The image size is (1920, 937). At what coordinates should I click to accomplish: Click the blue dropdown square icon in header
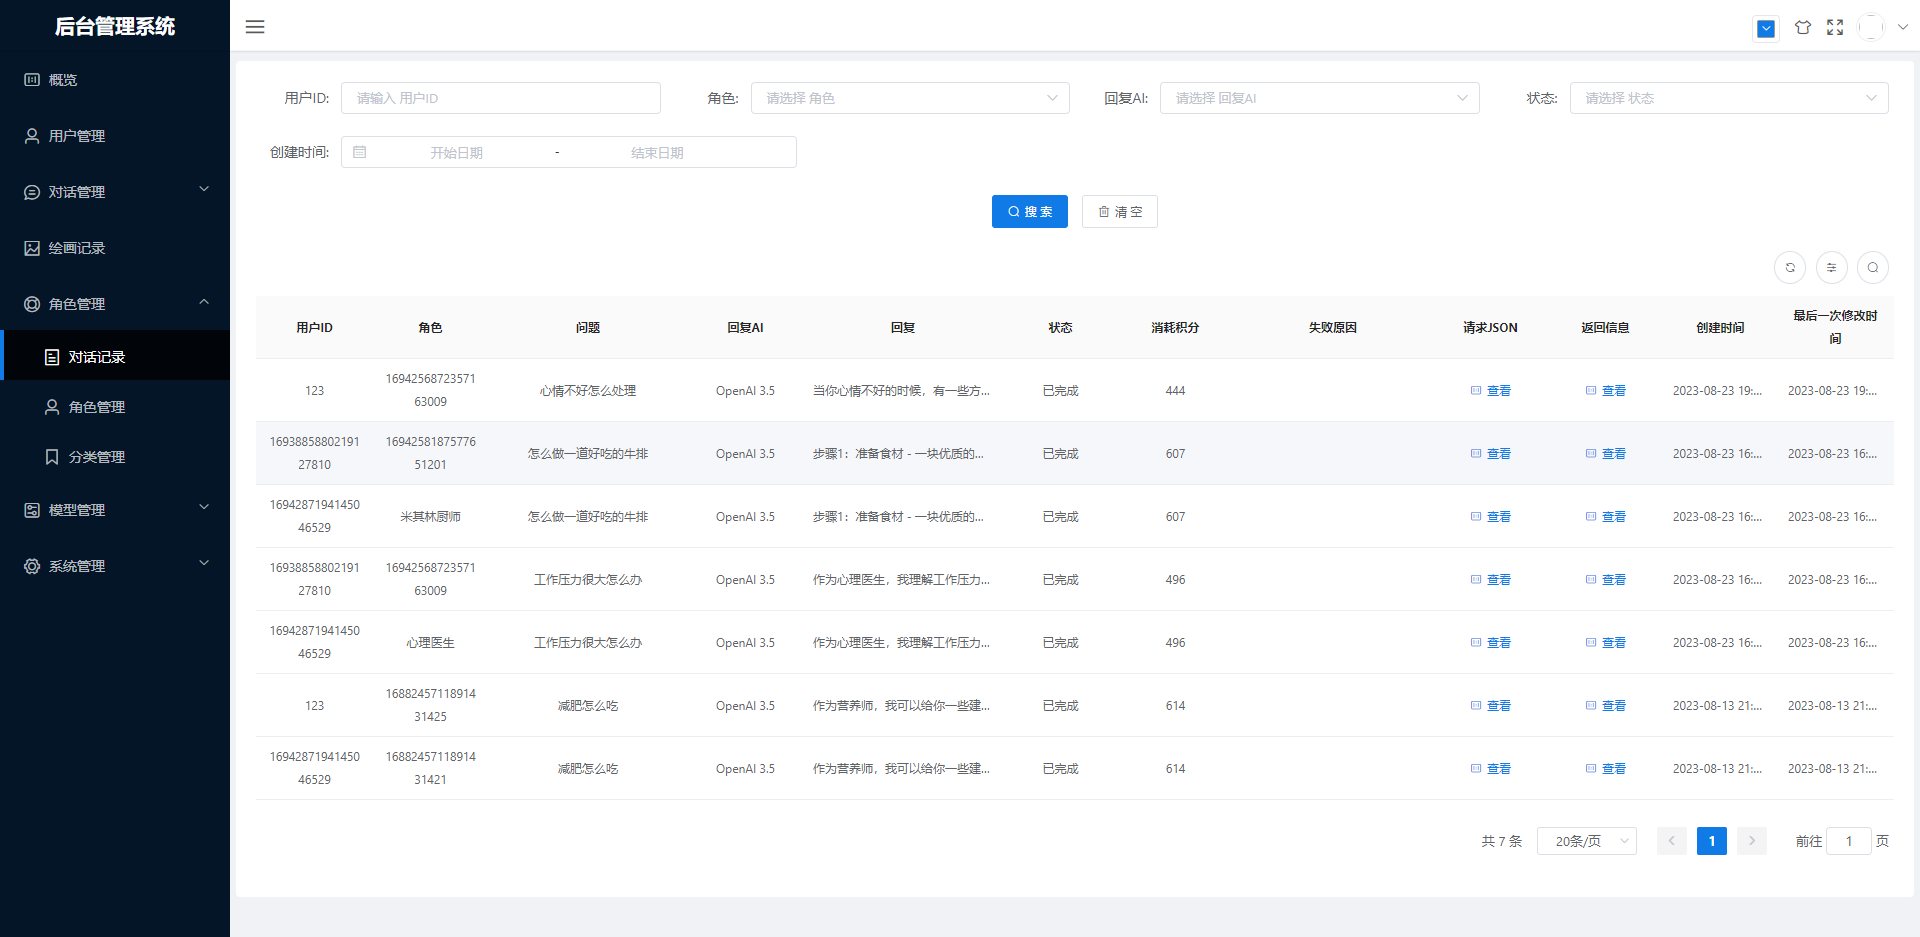1766,29
